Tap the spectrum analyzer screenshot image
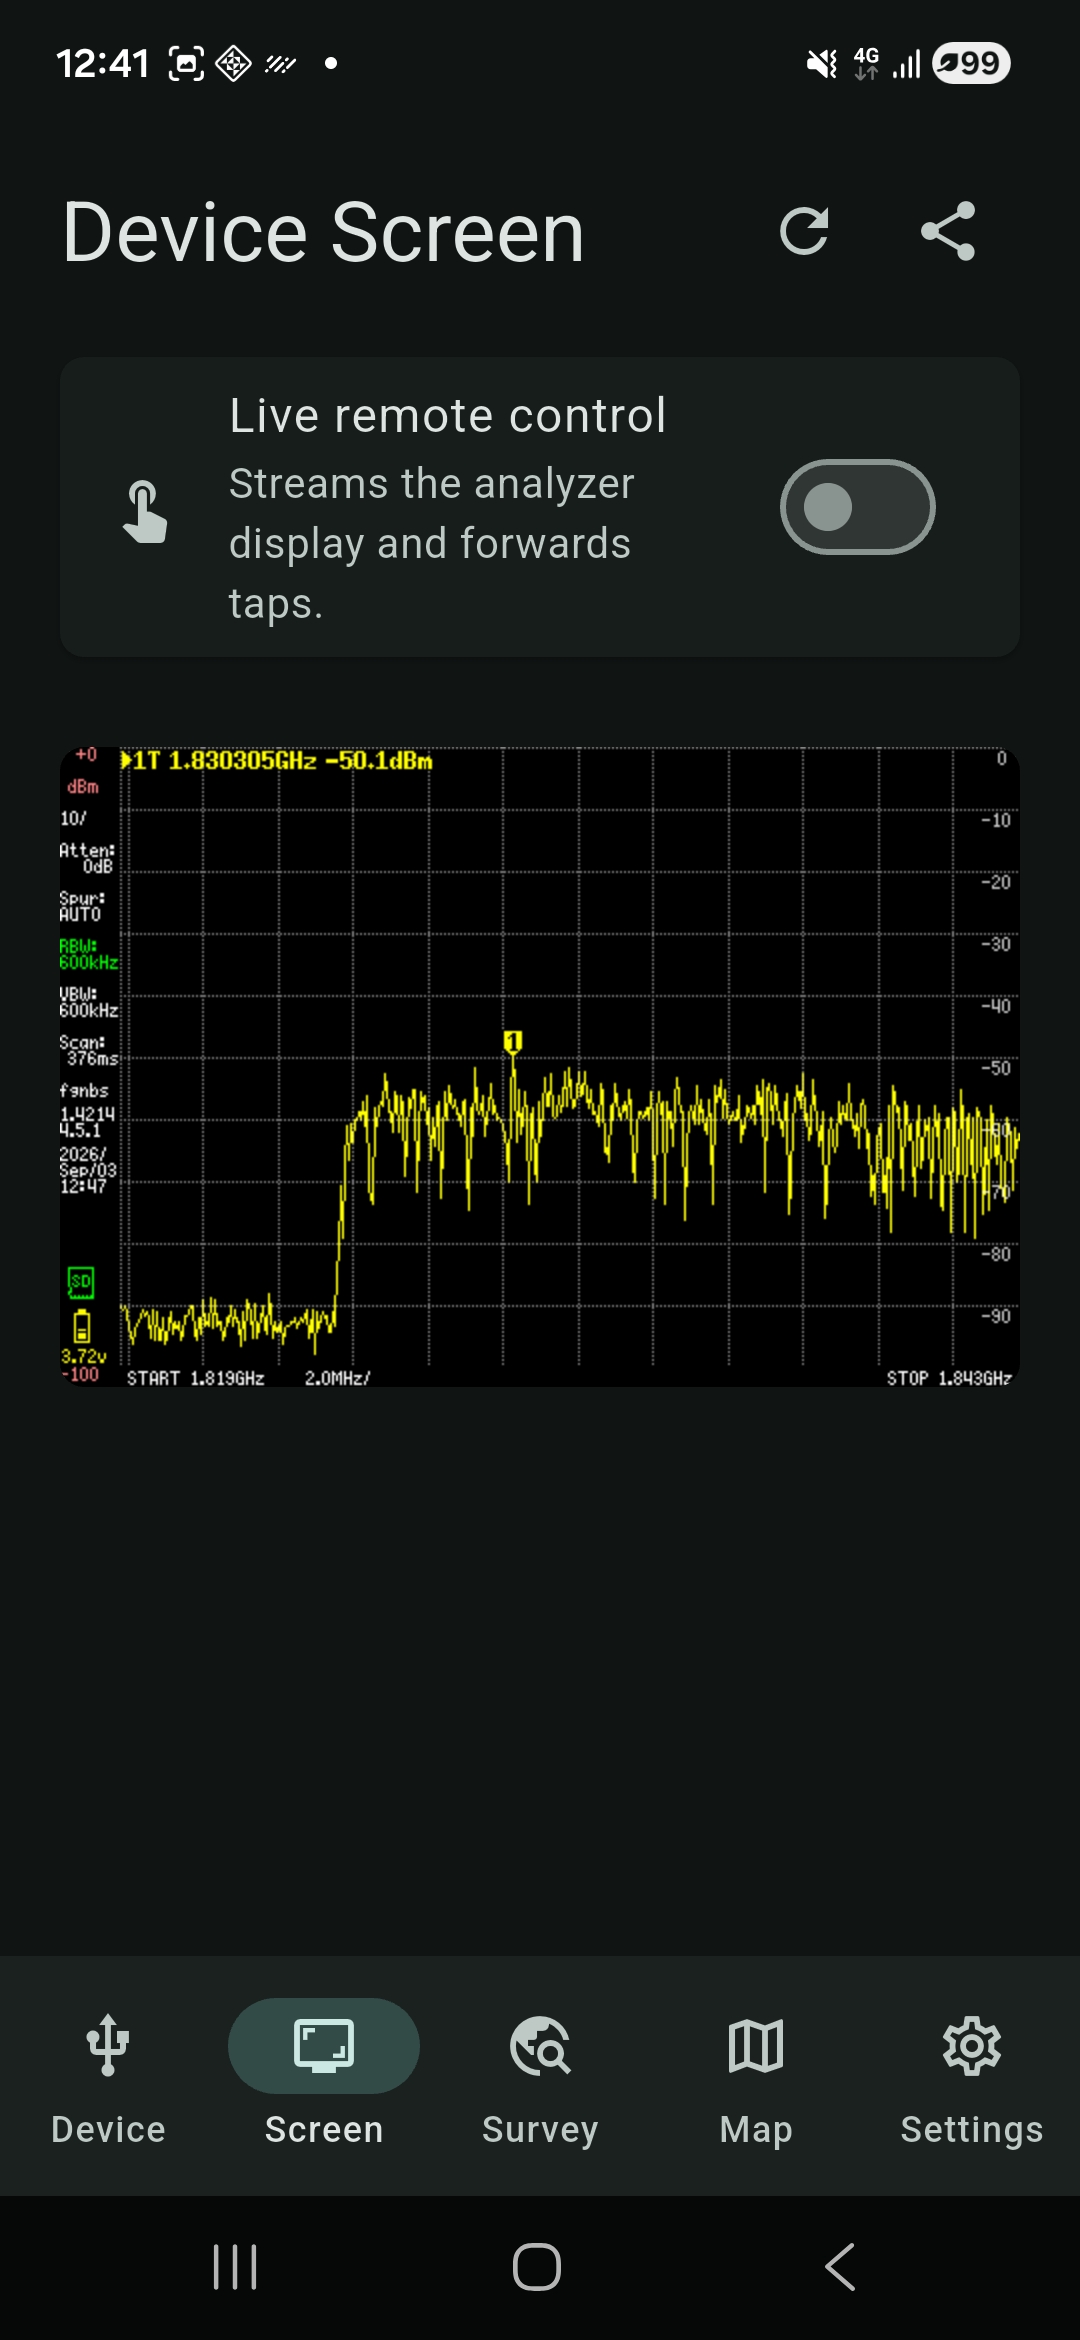The image size is (1080, 2340). pyautogui.click(x=540, y=1066)
